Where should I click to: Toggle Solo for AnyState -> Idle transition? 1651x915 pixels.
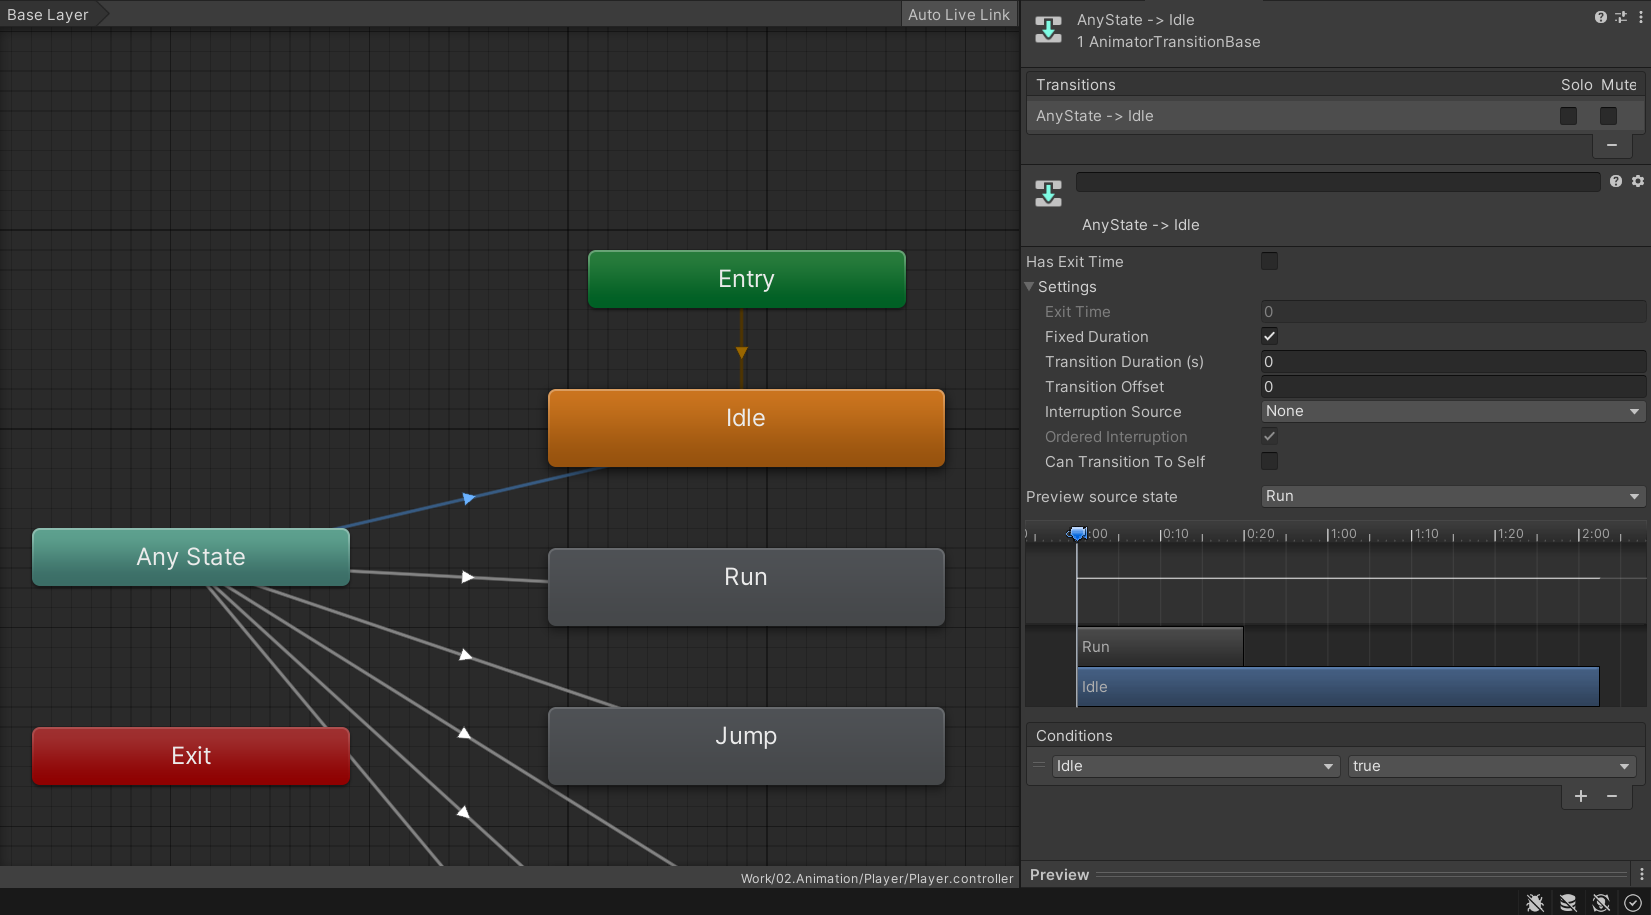tap(1569, 116)
